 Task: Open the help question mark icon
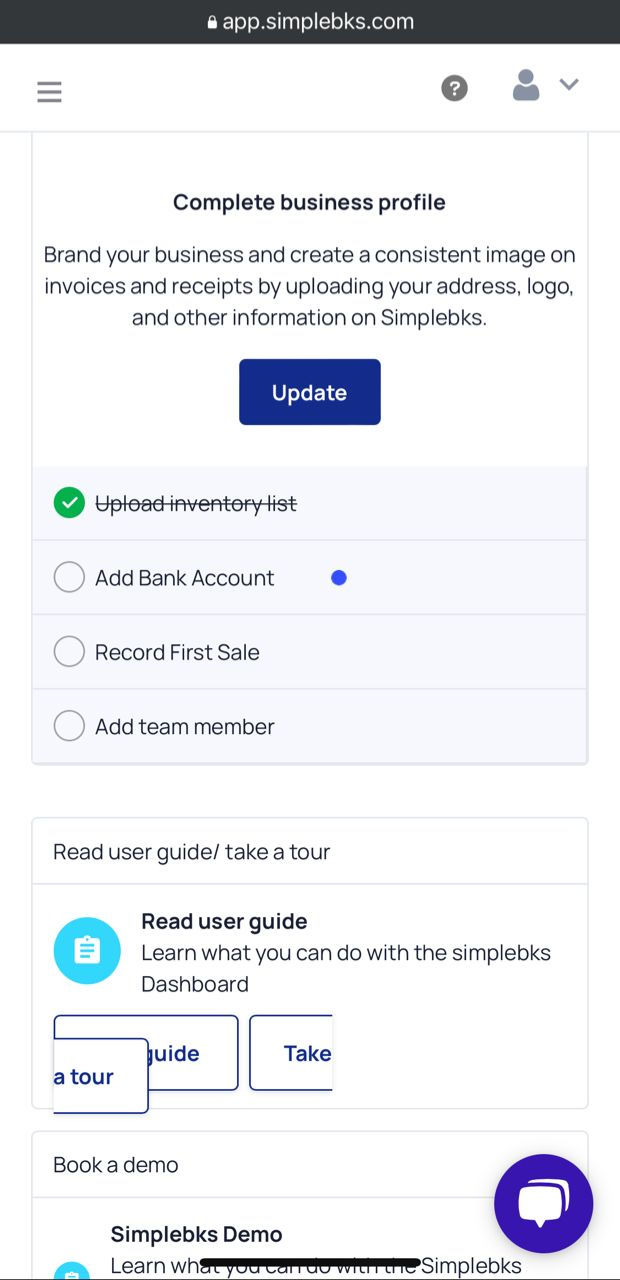pos(454,88)
